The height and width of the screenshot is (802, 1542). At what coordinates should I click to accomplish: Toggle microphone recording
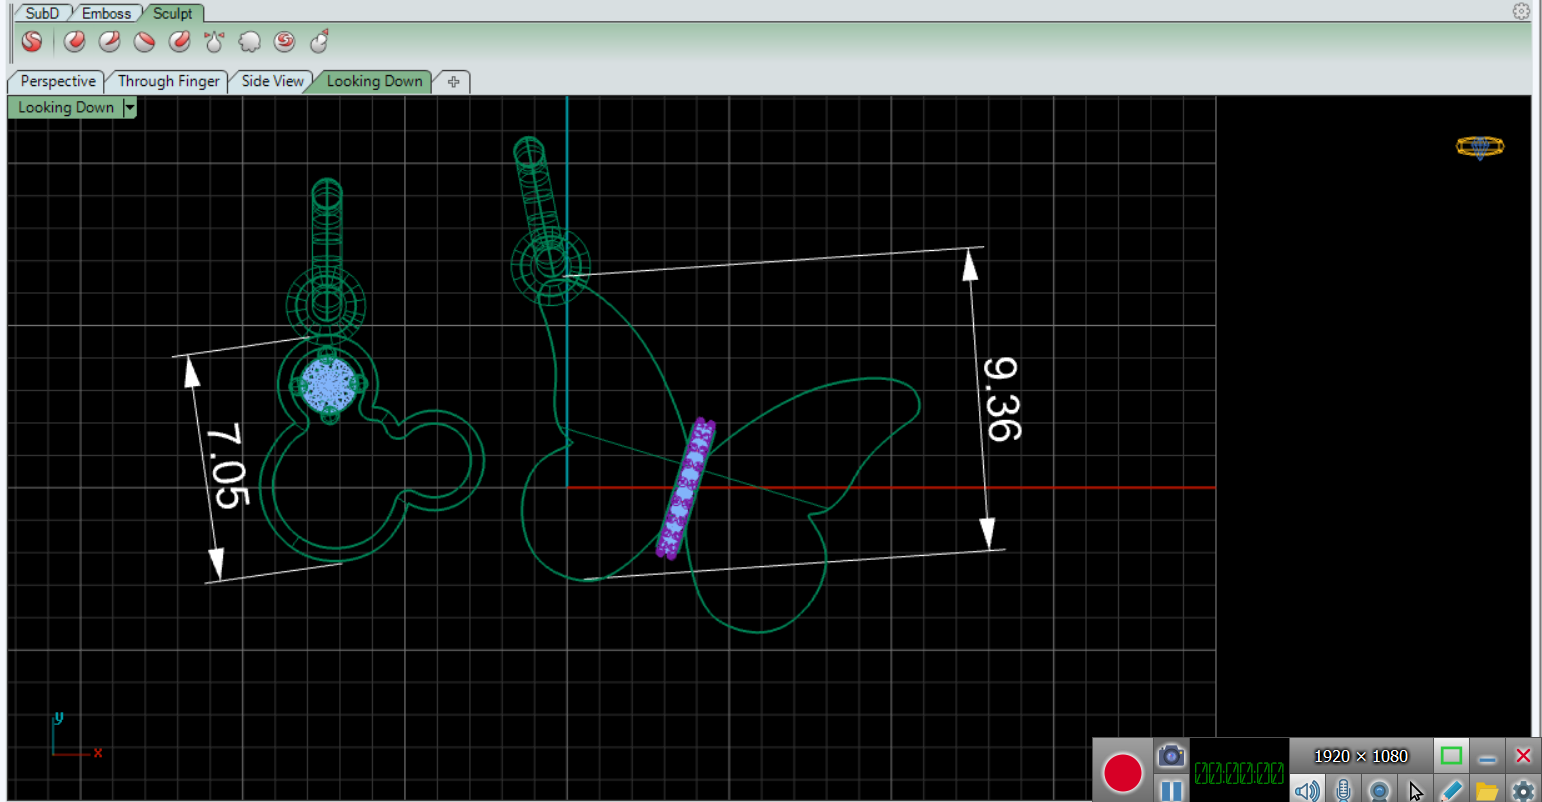pyautogui.click(x=1343, y=791)
